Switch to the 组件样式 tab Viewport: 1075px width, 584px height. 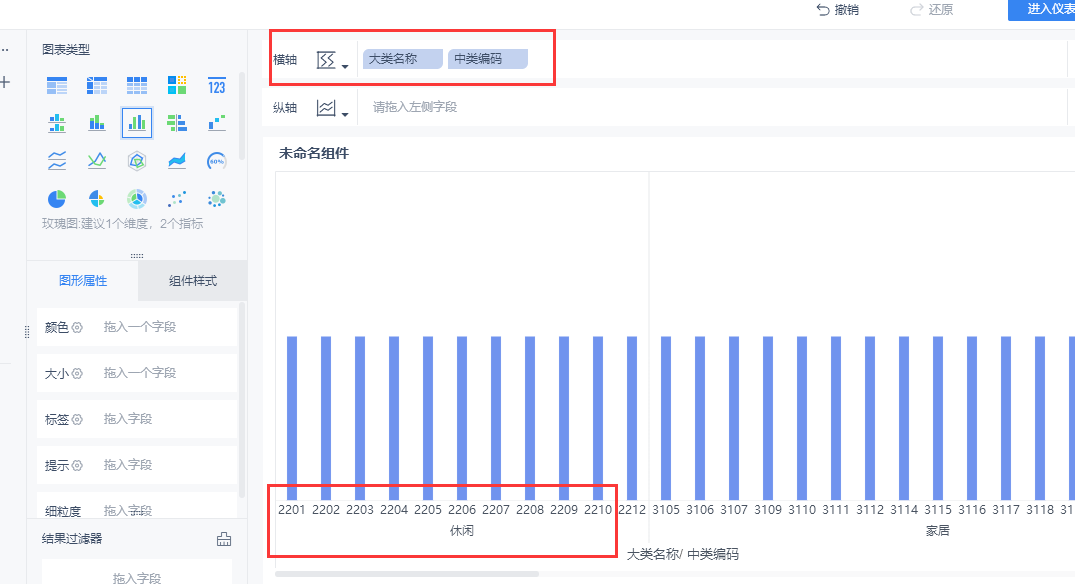coord(193,281)
